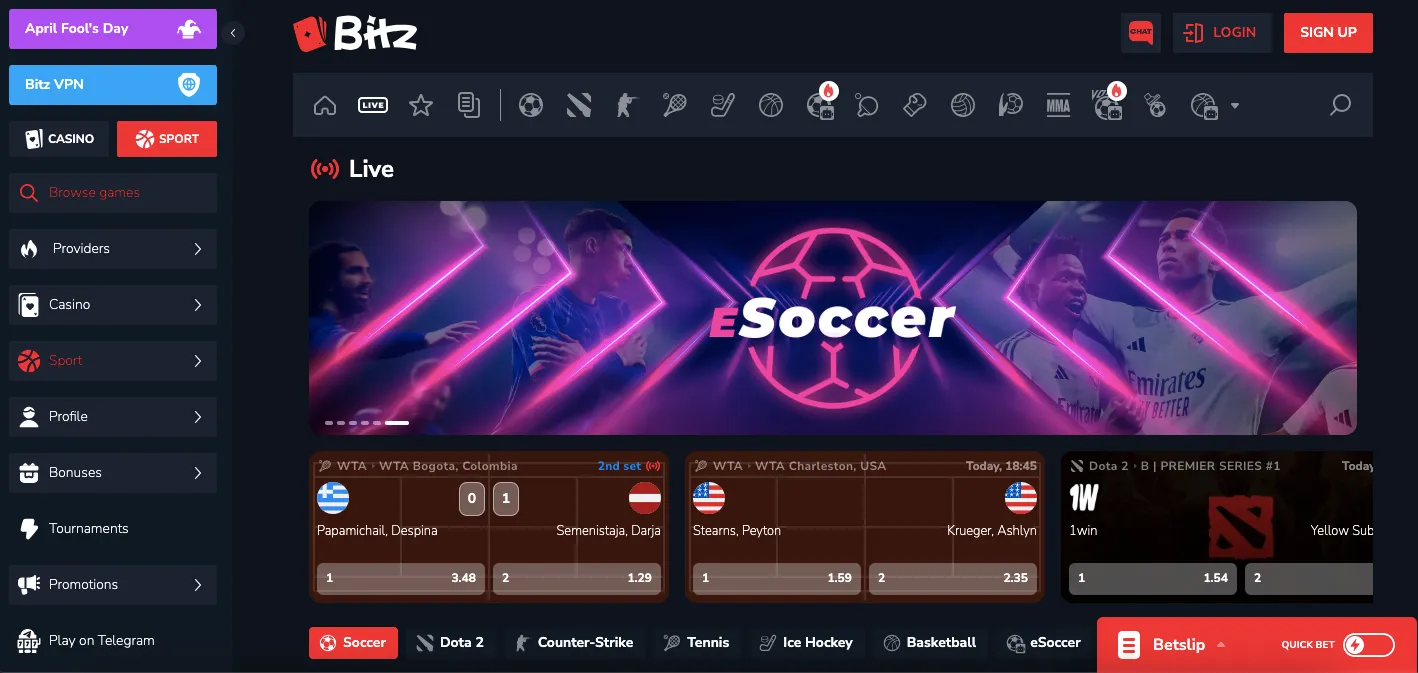Click the Browse games search field

[x=113, y=193]
